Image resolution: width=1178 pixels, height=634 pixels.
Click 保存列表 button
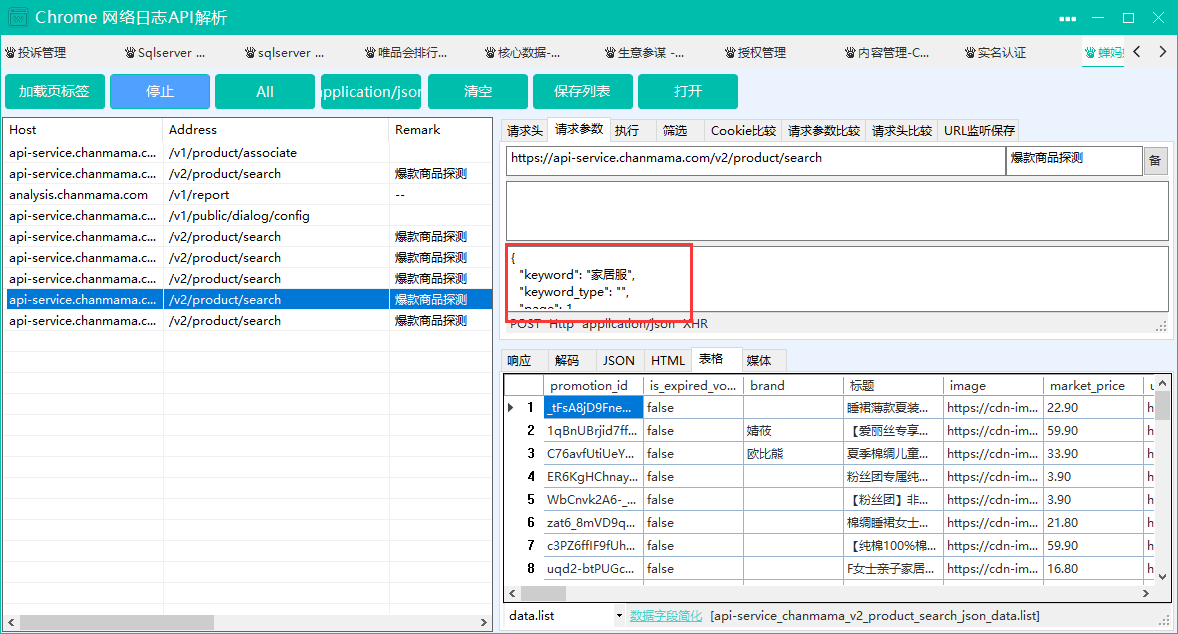point(582,92)
